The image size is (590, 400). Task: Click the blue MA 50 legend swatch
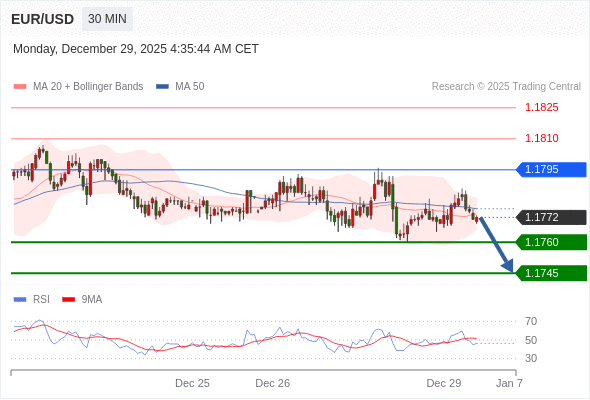tap(162, 87)
